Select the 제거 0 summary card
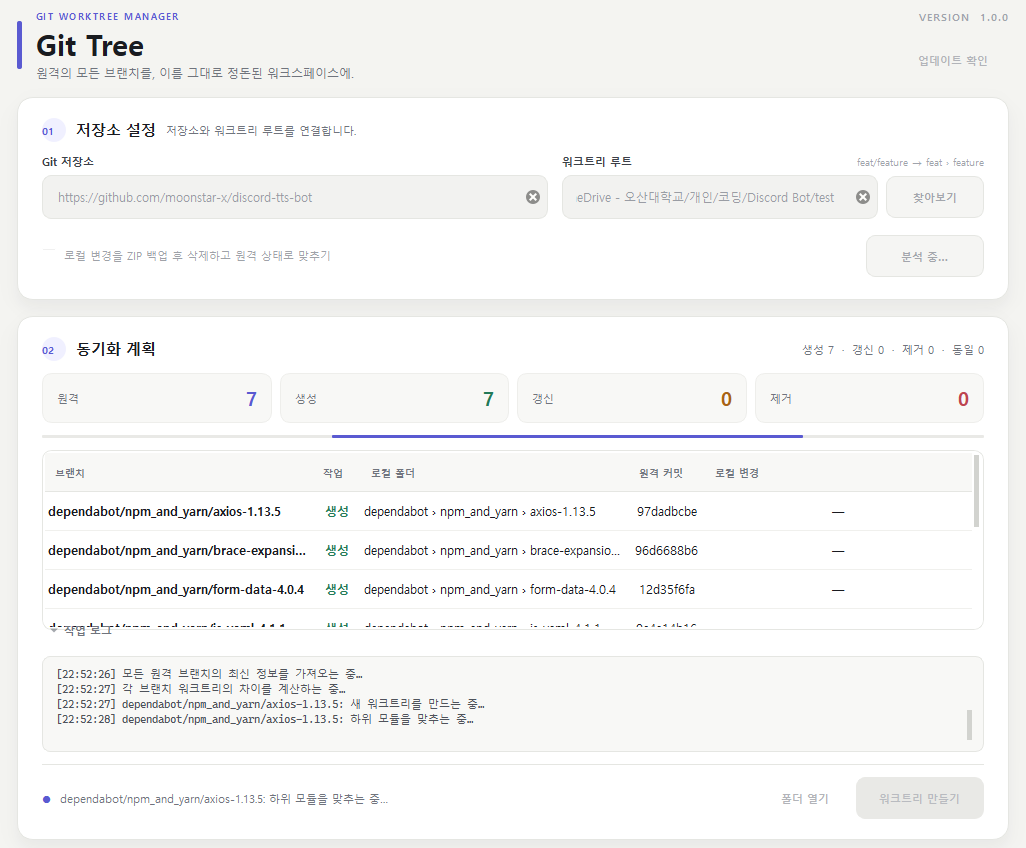Image resolution: width=1026 pixels, height=848 pixels. point(869,398)
